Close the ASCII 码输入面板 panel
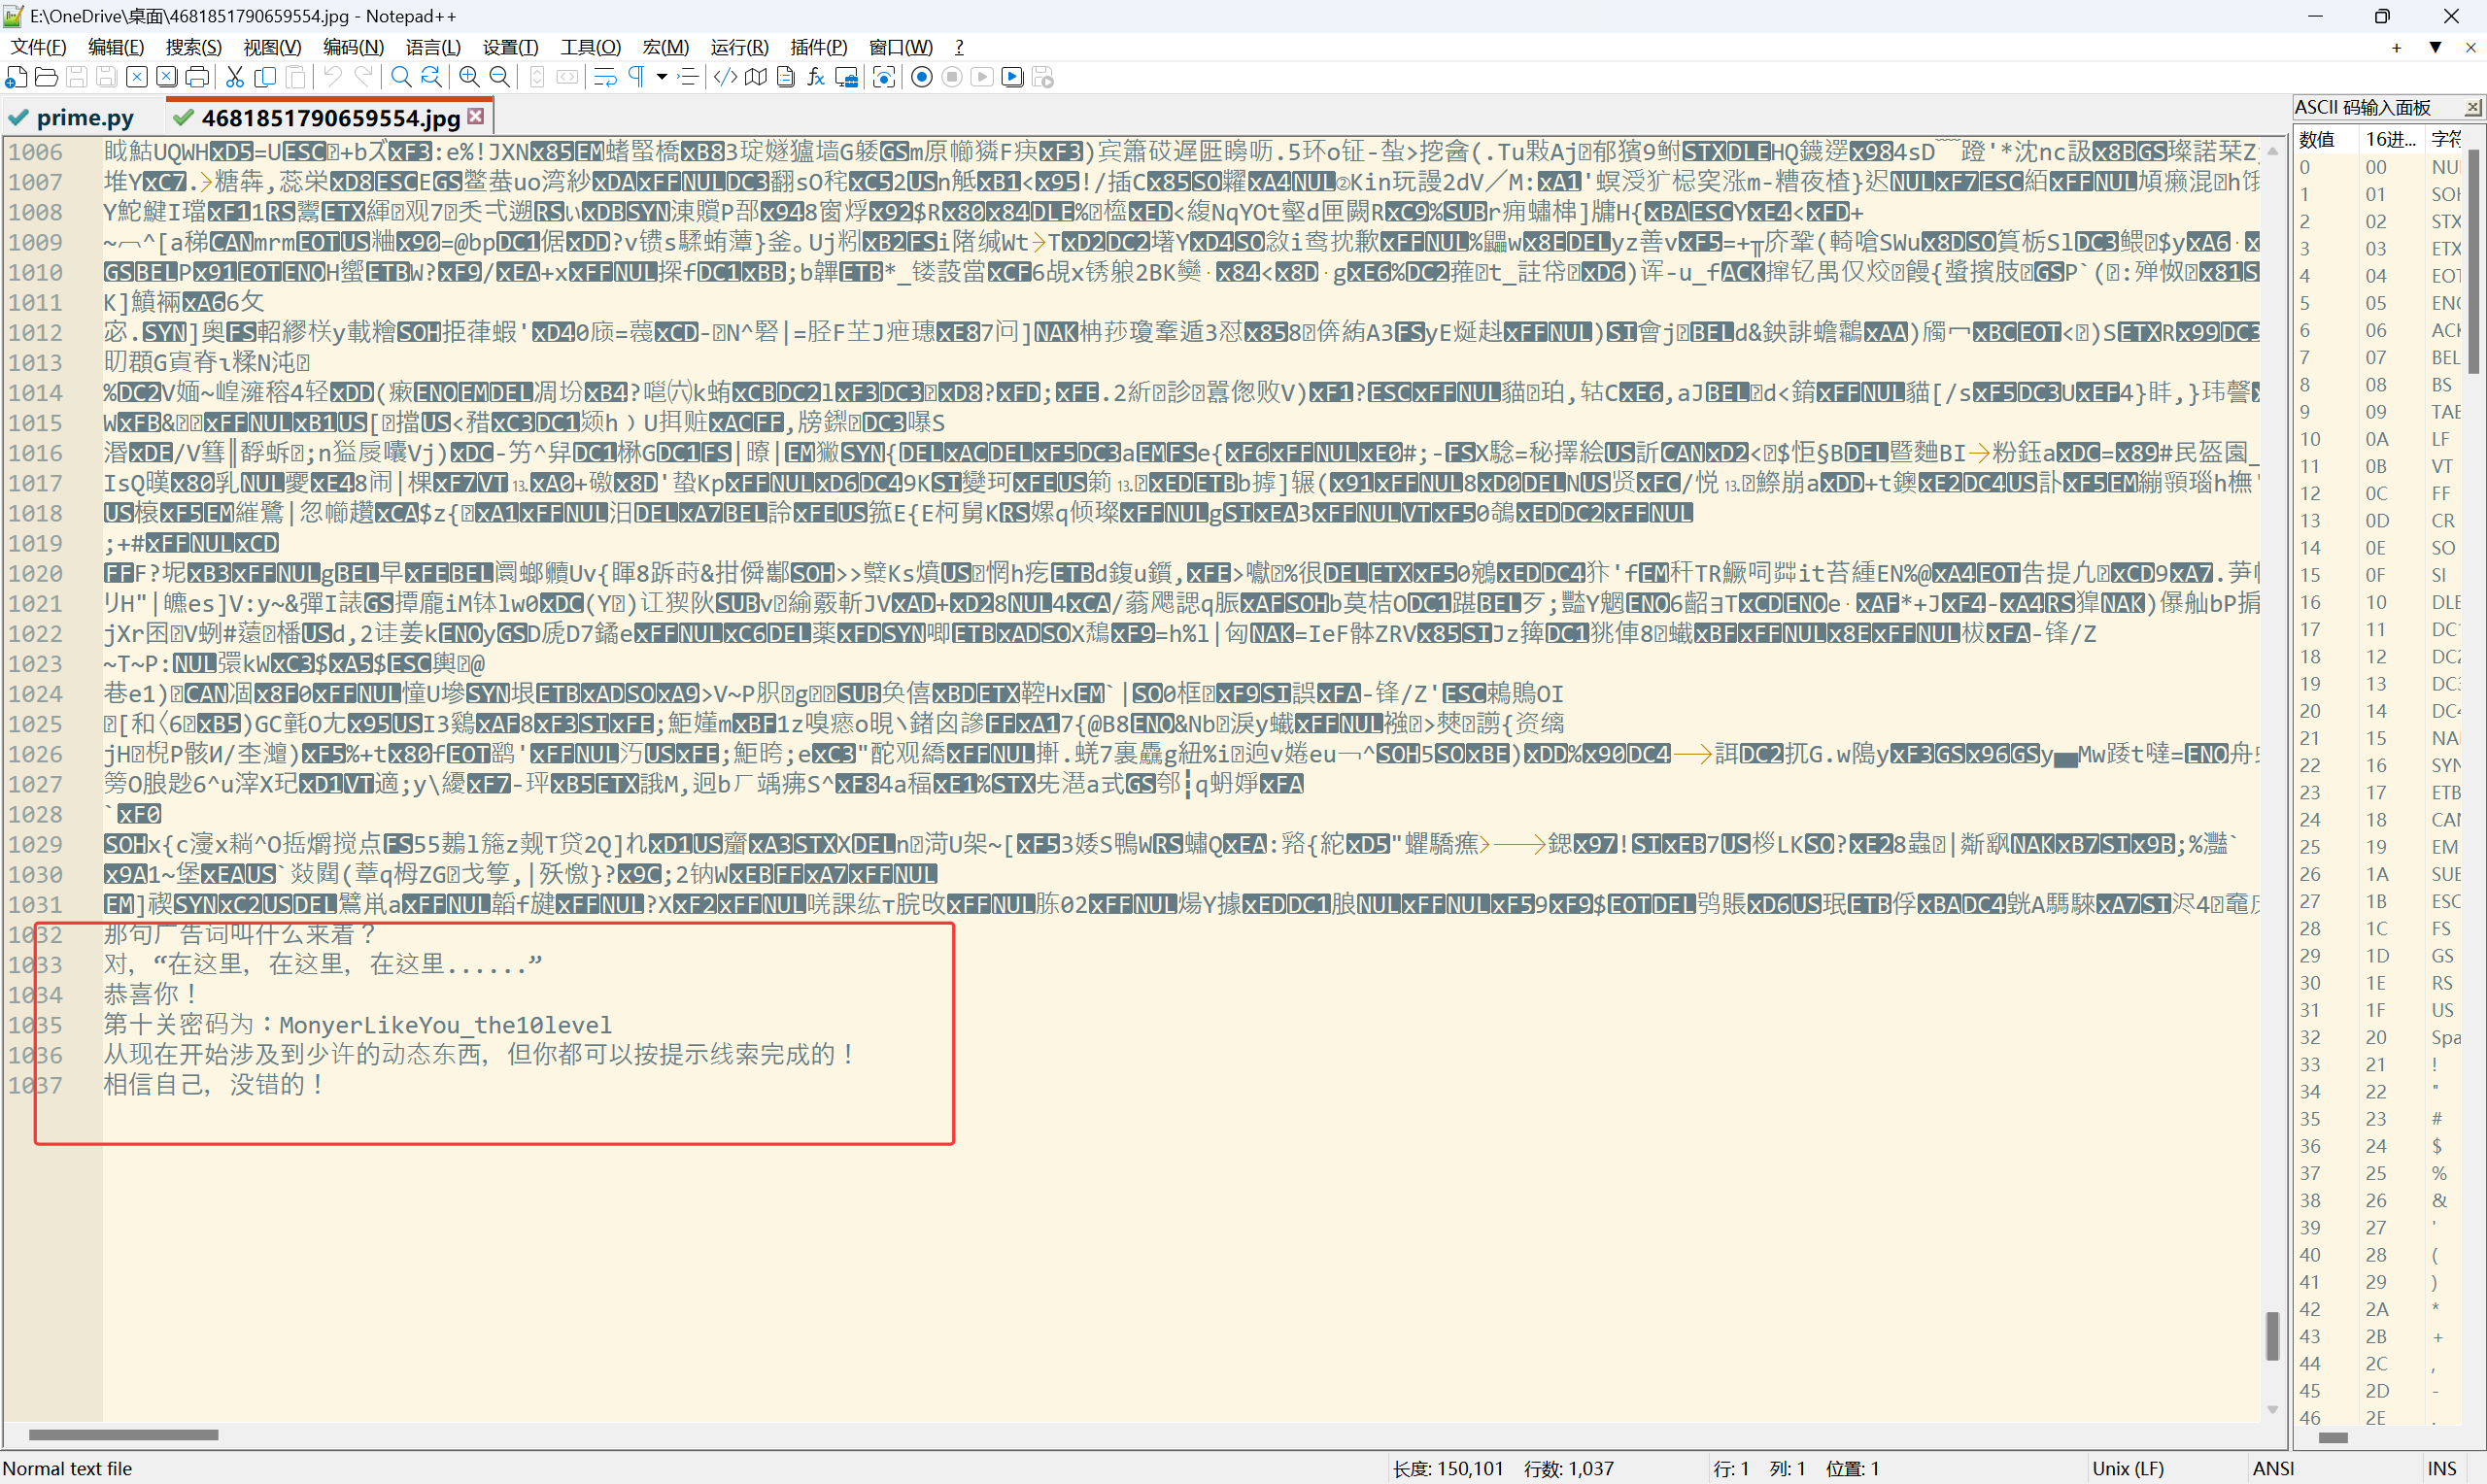This screenshot has width=2487, height=1484. (x=2473, y=107)
